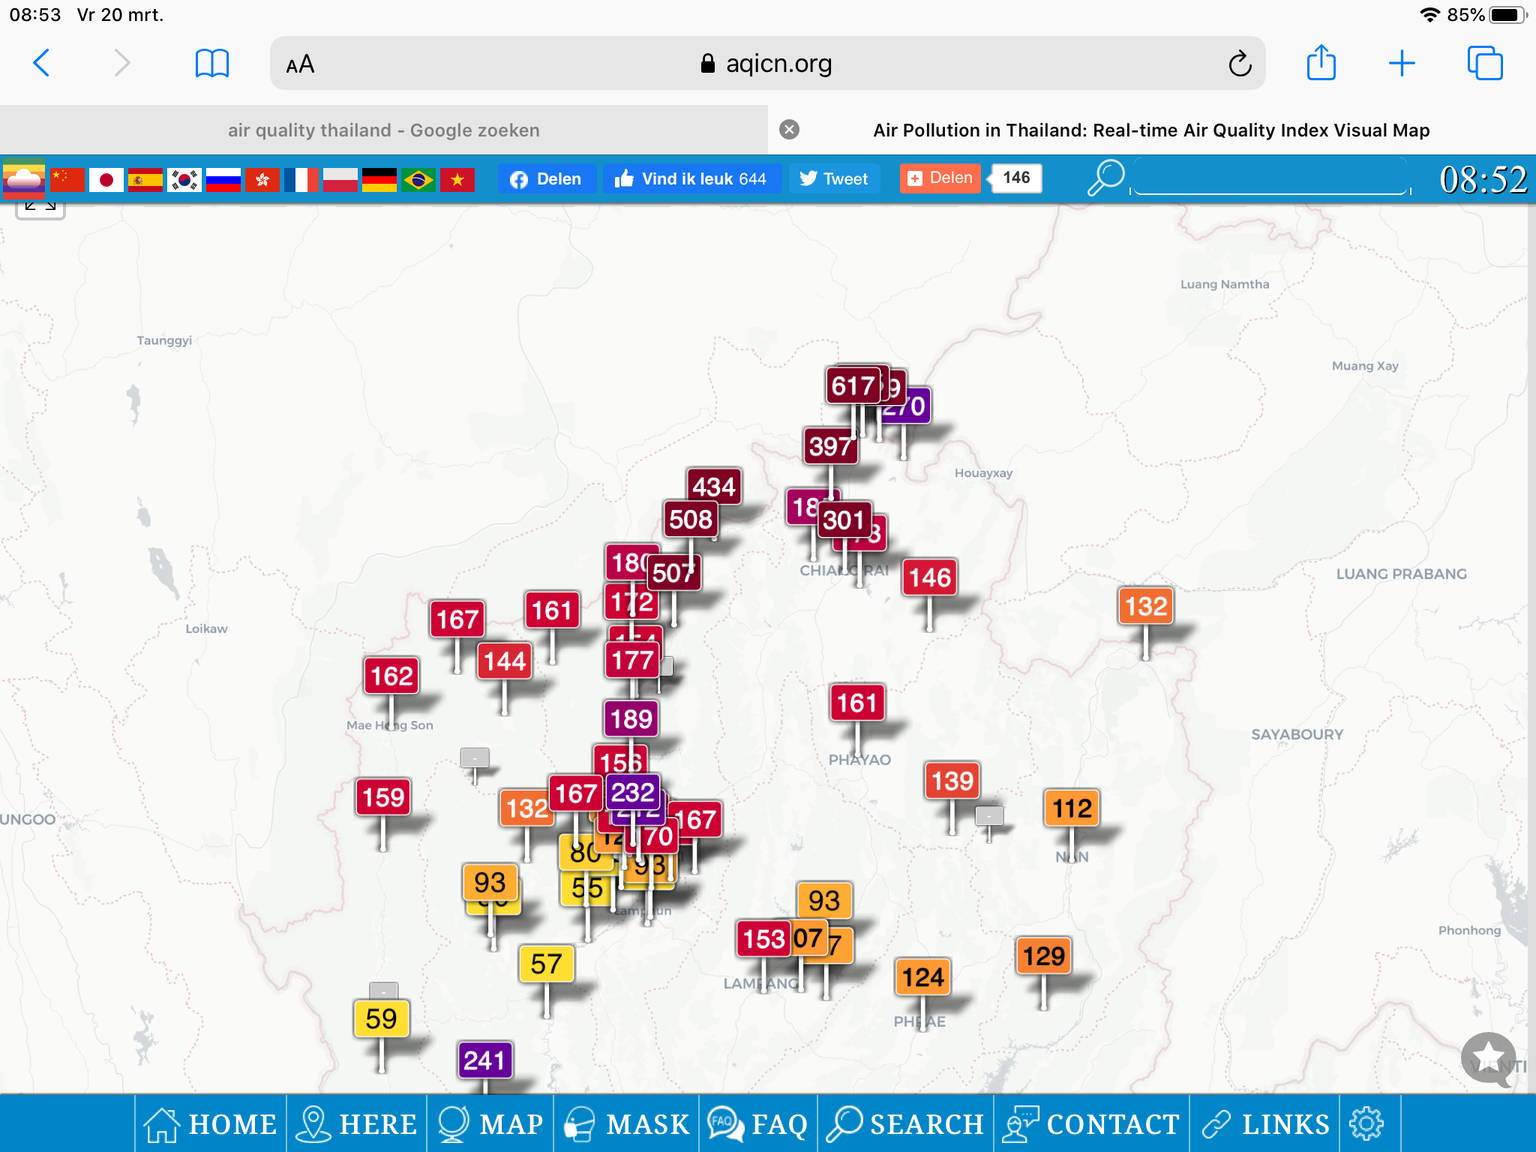Show the tab overview in Safari
This screenshot has height=1152, width=1536.
click(1485, 64)
